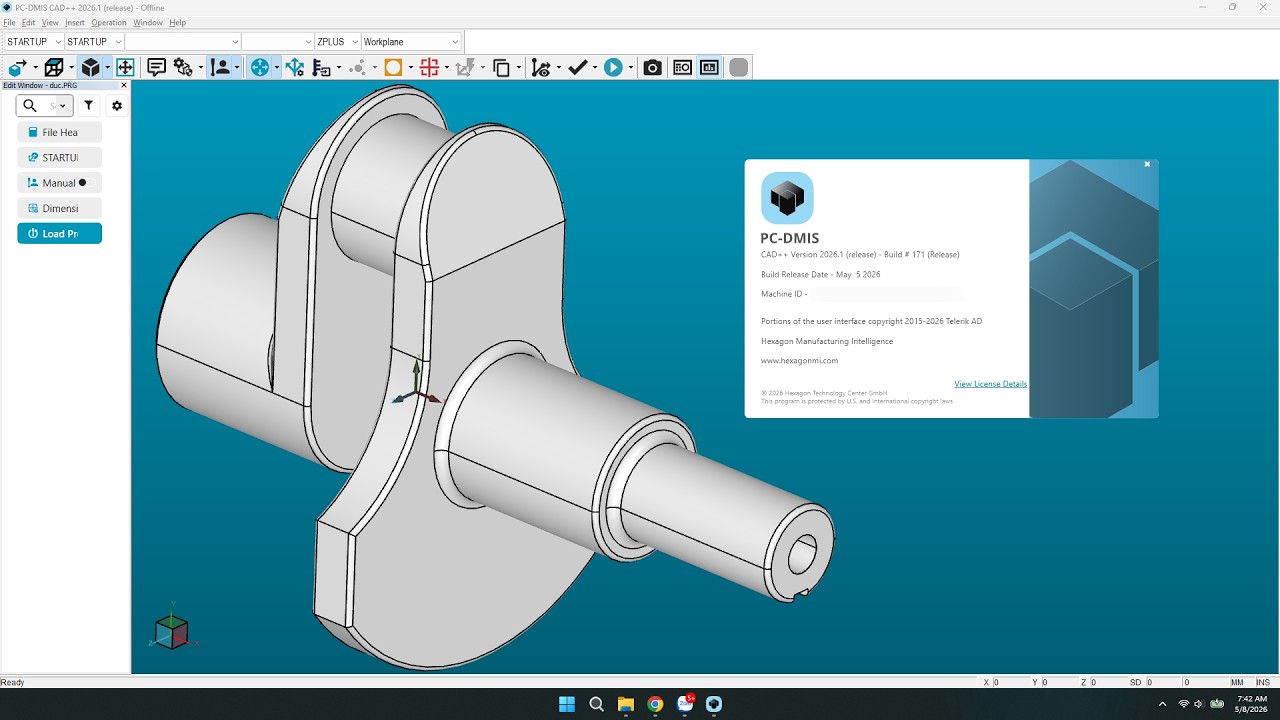Open the Operation menu
This screenshot has height=720, width=1280.
click(x=109, y=22)
